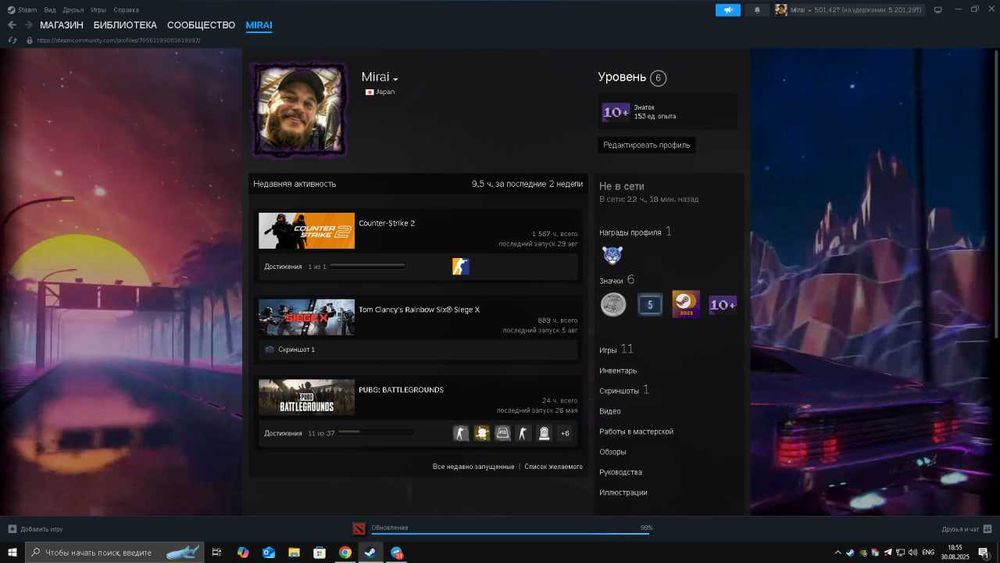Switch to the БИБЛИОТЕКА tab
Screen dimensions: 1000x563
(x=125, y=25)
